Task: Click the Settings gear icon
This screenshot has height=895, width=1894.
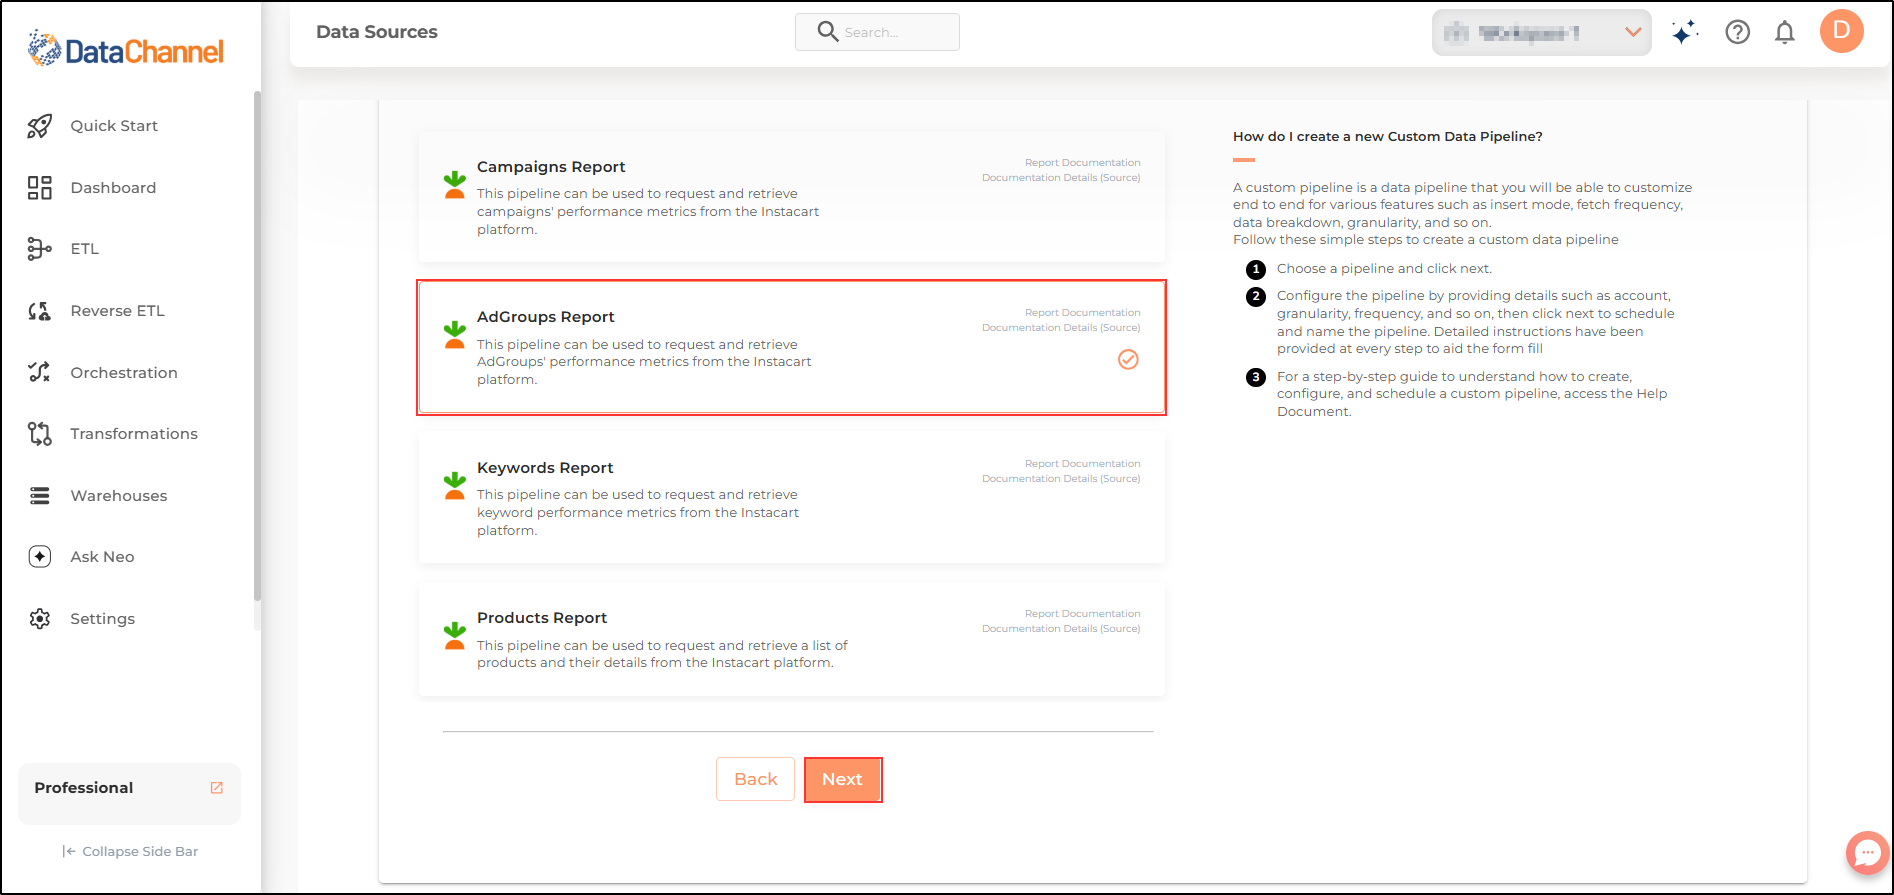Action: pos(39,619)
